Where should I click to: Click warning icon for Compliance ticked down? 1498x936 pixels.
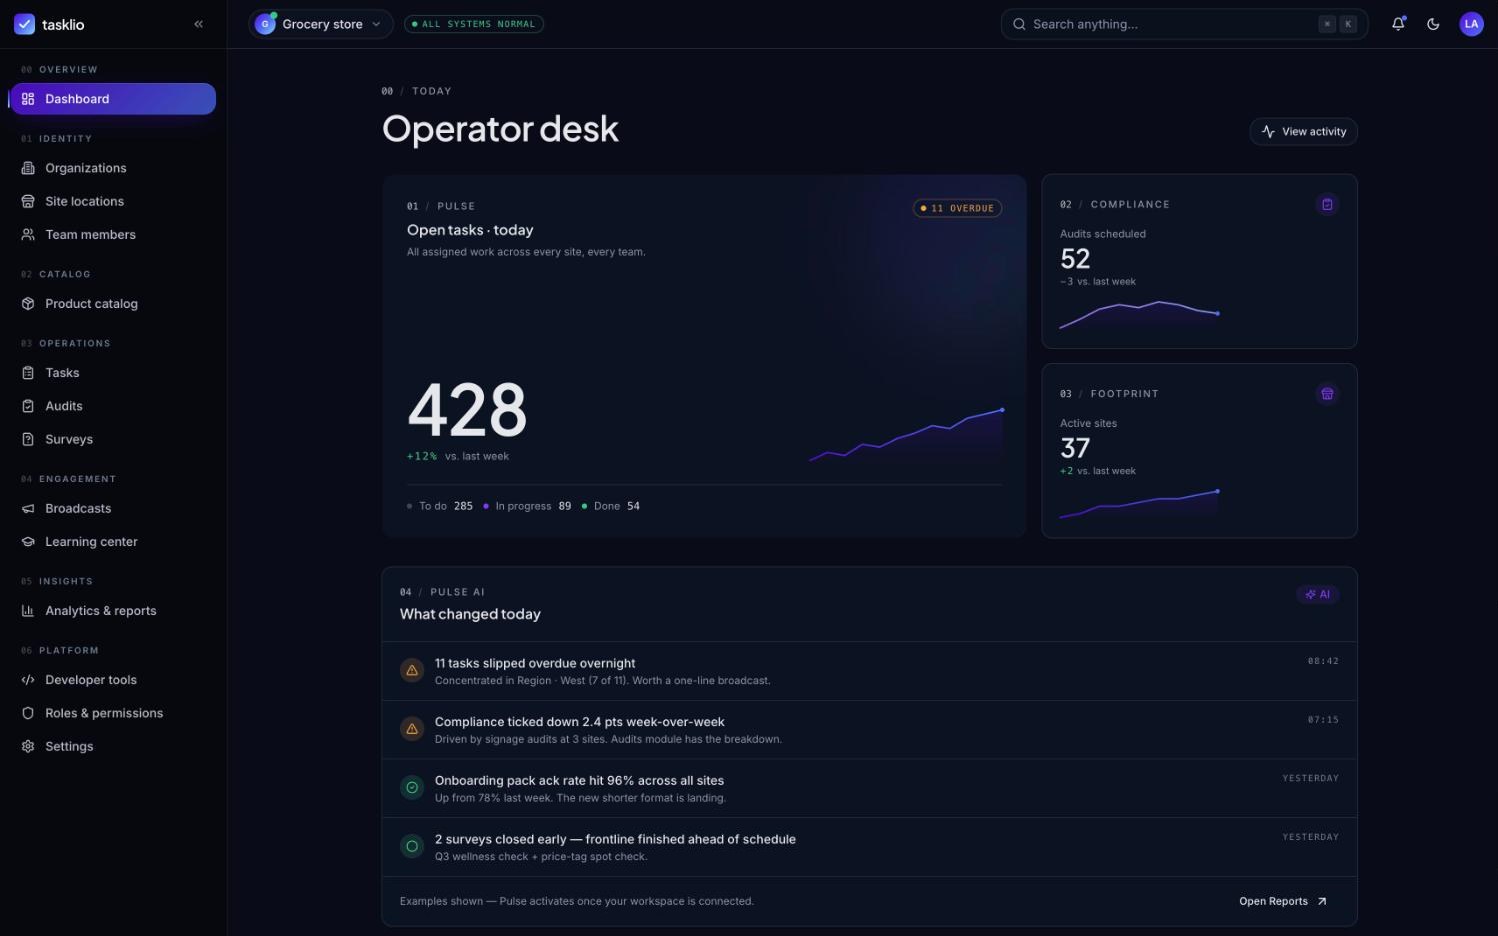[412, 729]
